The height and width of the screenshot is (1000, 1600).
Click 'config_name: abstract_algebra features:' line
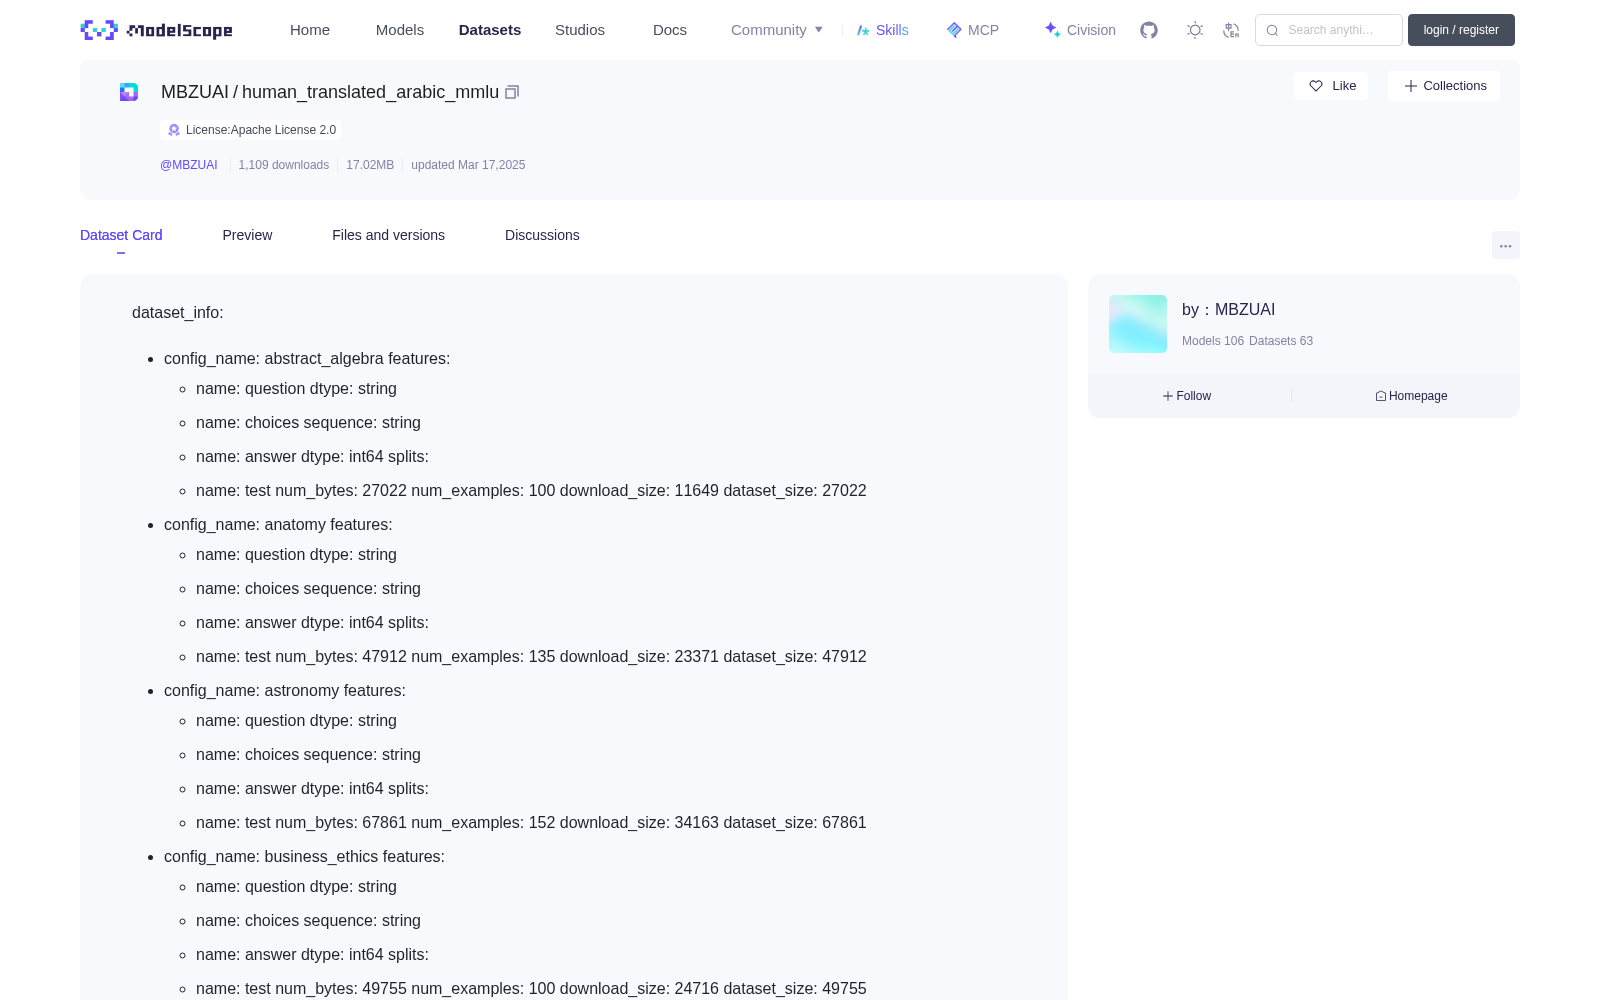click(307, 359)
